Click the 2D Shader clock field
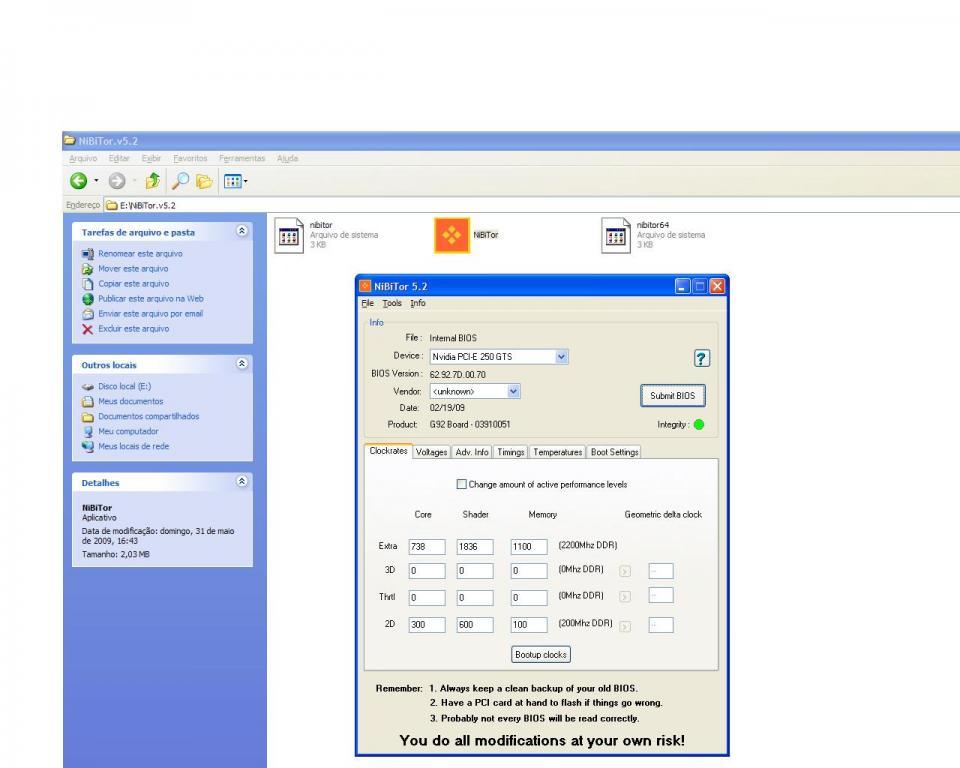 pos(475,625)
